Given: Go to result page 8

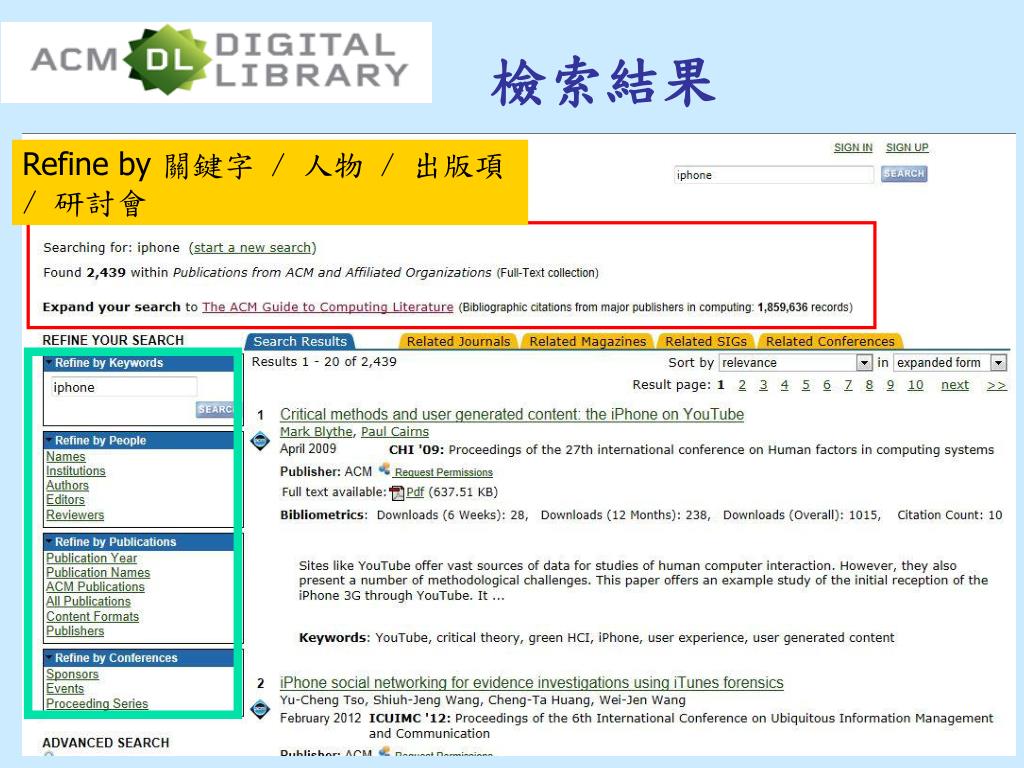Looking at the screenshot, I should (x=869, y=385).
